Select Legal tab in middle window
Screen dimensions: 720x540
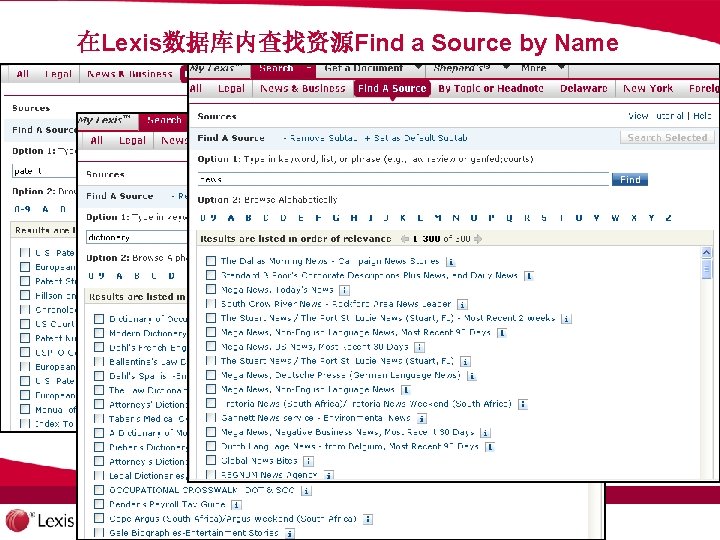pos(132,141)
